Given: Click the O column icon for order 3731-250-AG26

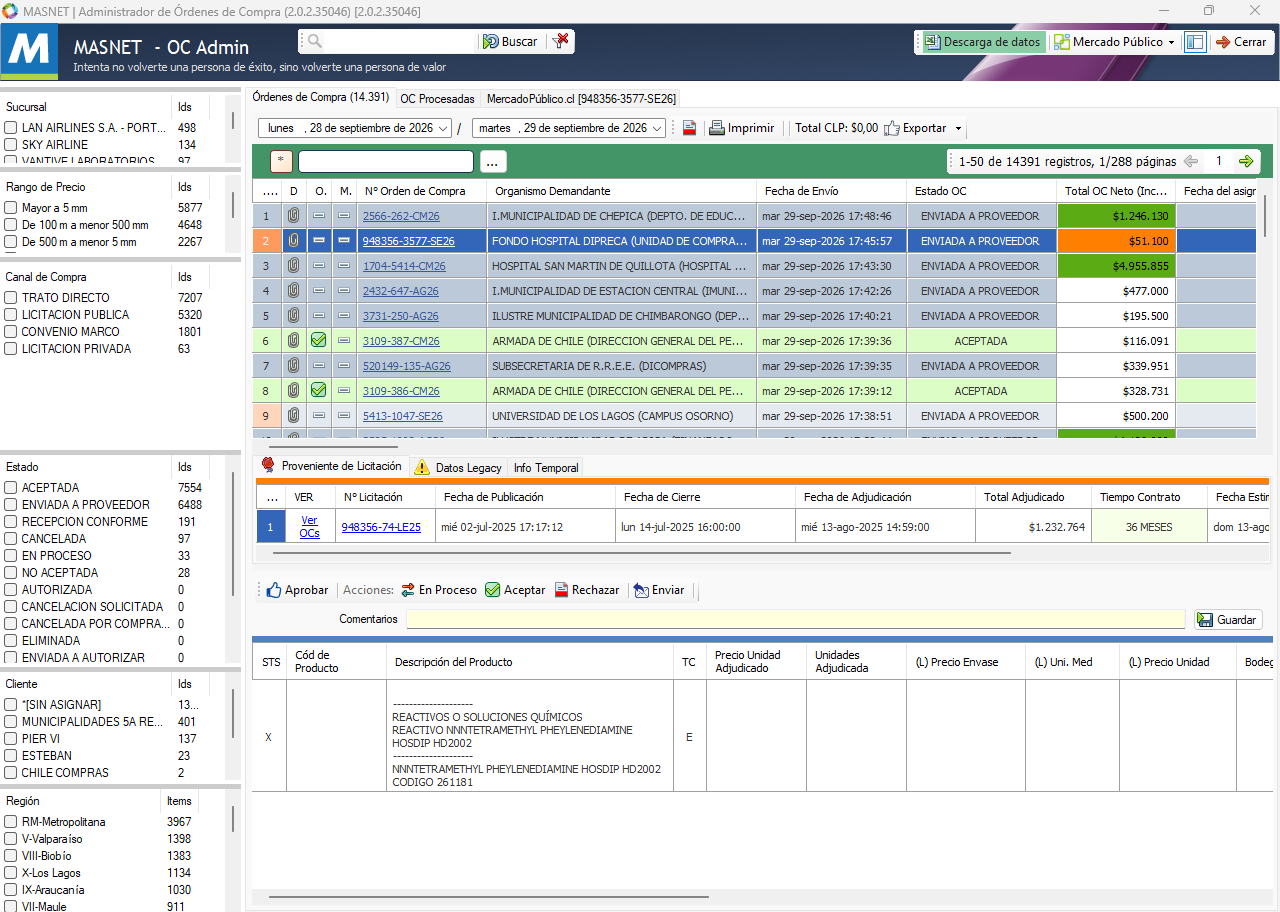Looking at the screenshot, I should [x=319, y=315].
